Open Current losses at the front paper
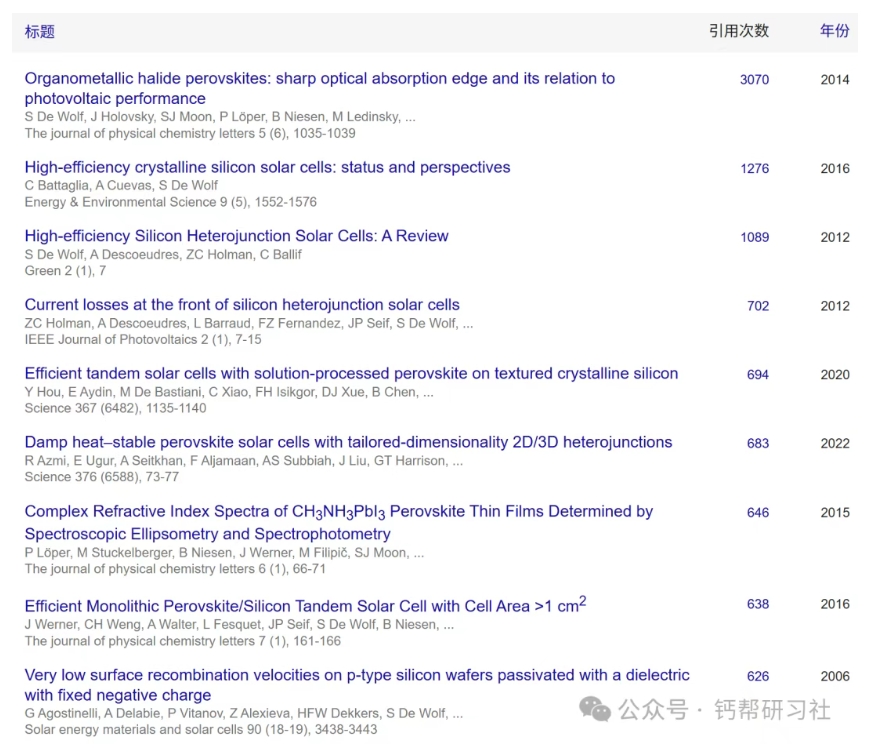Screen dimensions: 871x754 tap(242, 305)
